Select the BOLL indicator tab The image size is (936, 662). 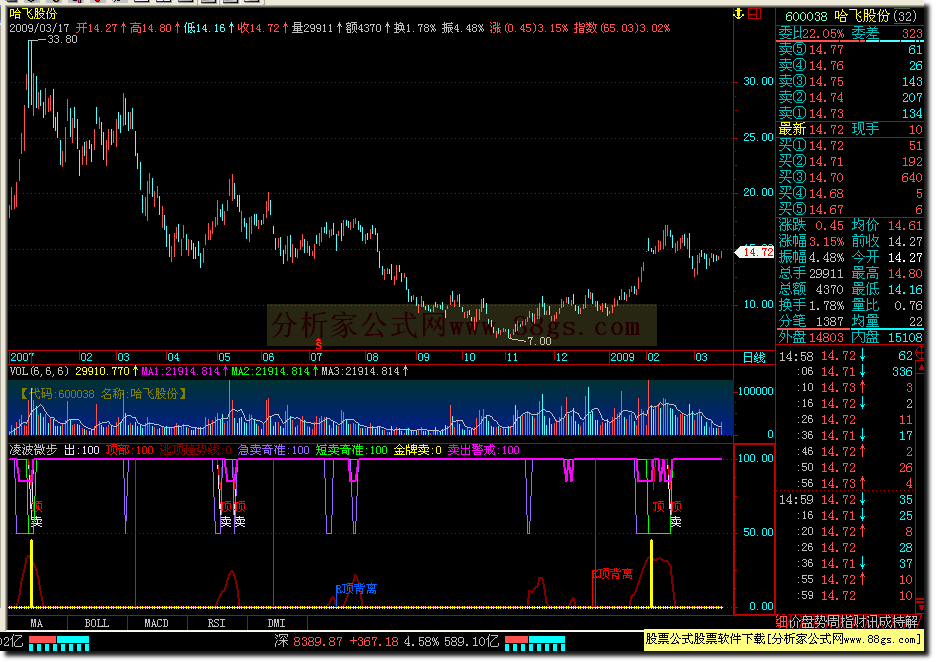coord(97,623)
